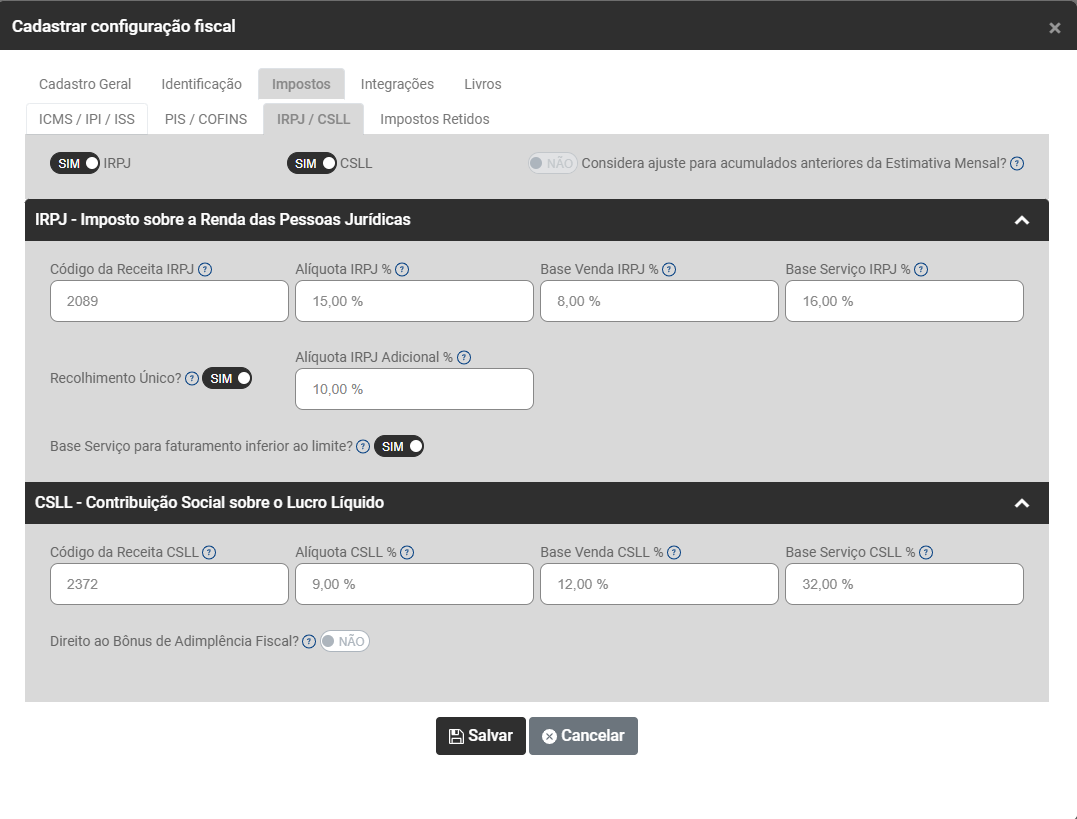The image size is (1077, 819).
Task: Click the Alíquota CSLL % input field
Action: pos(414,584)
